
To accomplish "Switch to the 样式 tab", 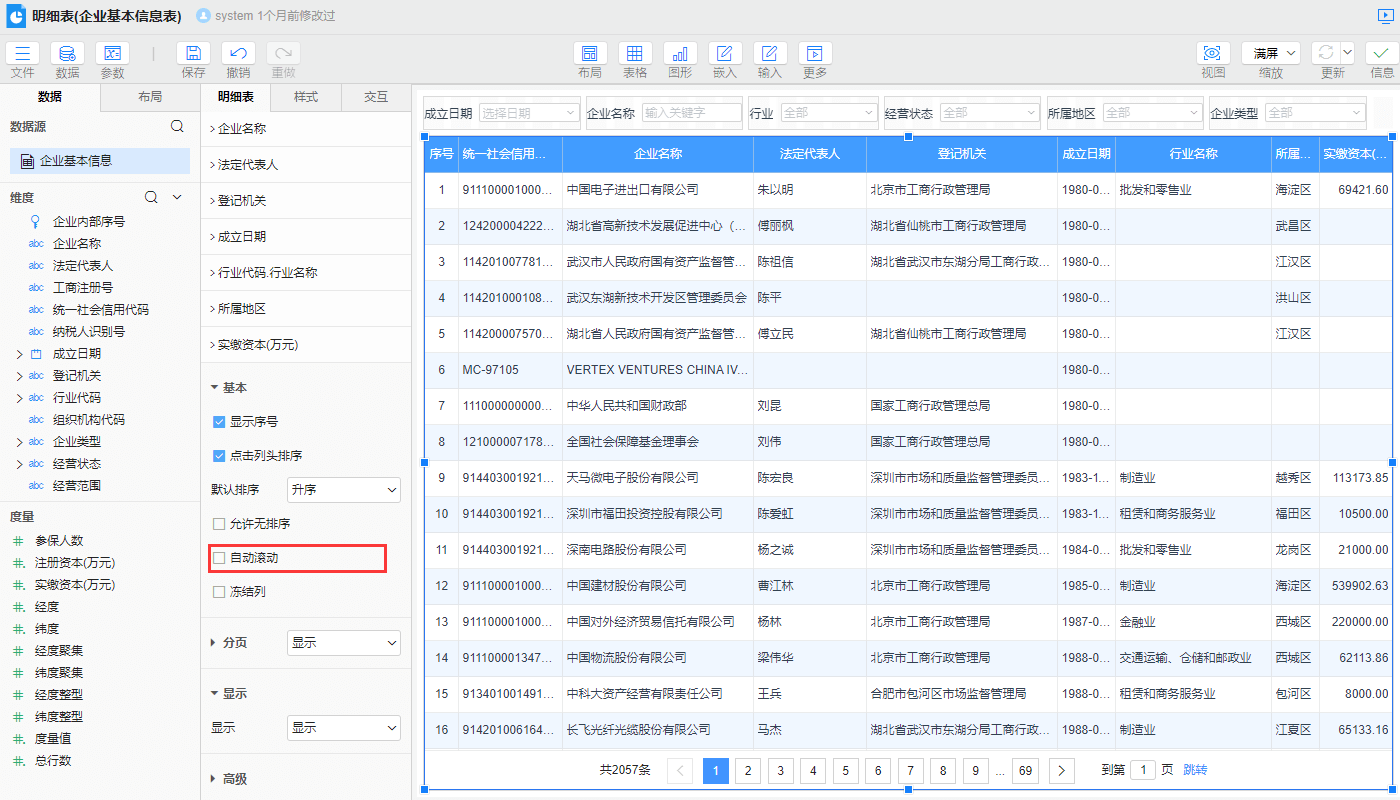I will [306, 97].
